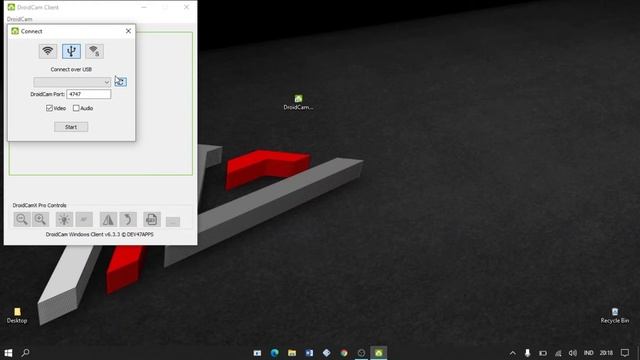This screenshot has height=360, width=640.
Task: Open the USB device dropdown list
Action: click(72, 82)
